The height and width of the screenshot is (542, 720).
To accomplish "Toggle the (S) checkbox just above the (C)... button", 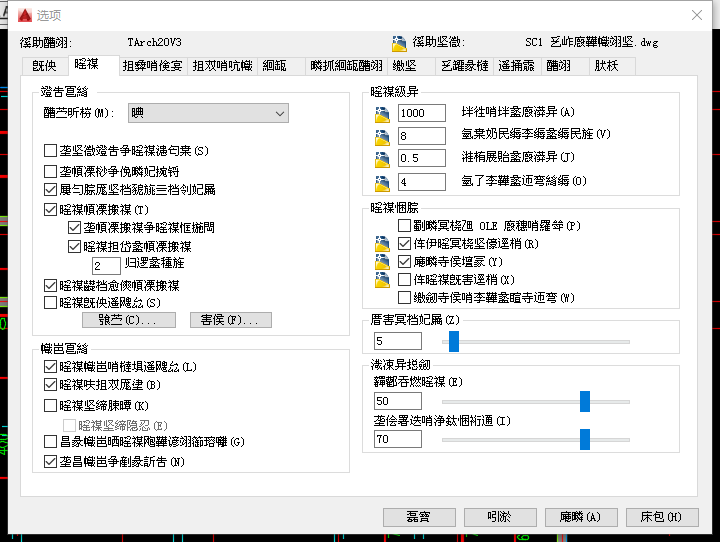I will point(50,303).
